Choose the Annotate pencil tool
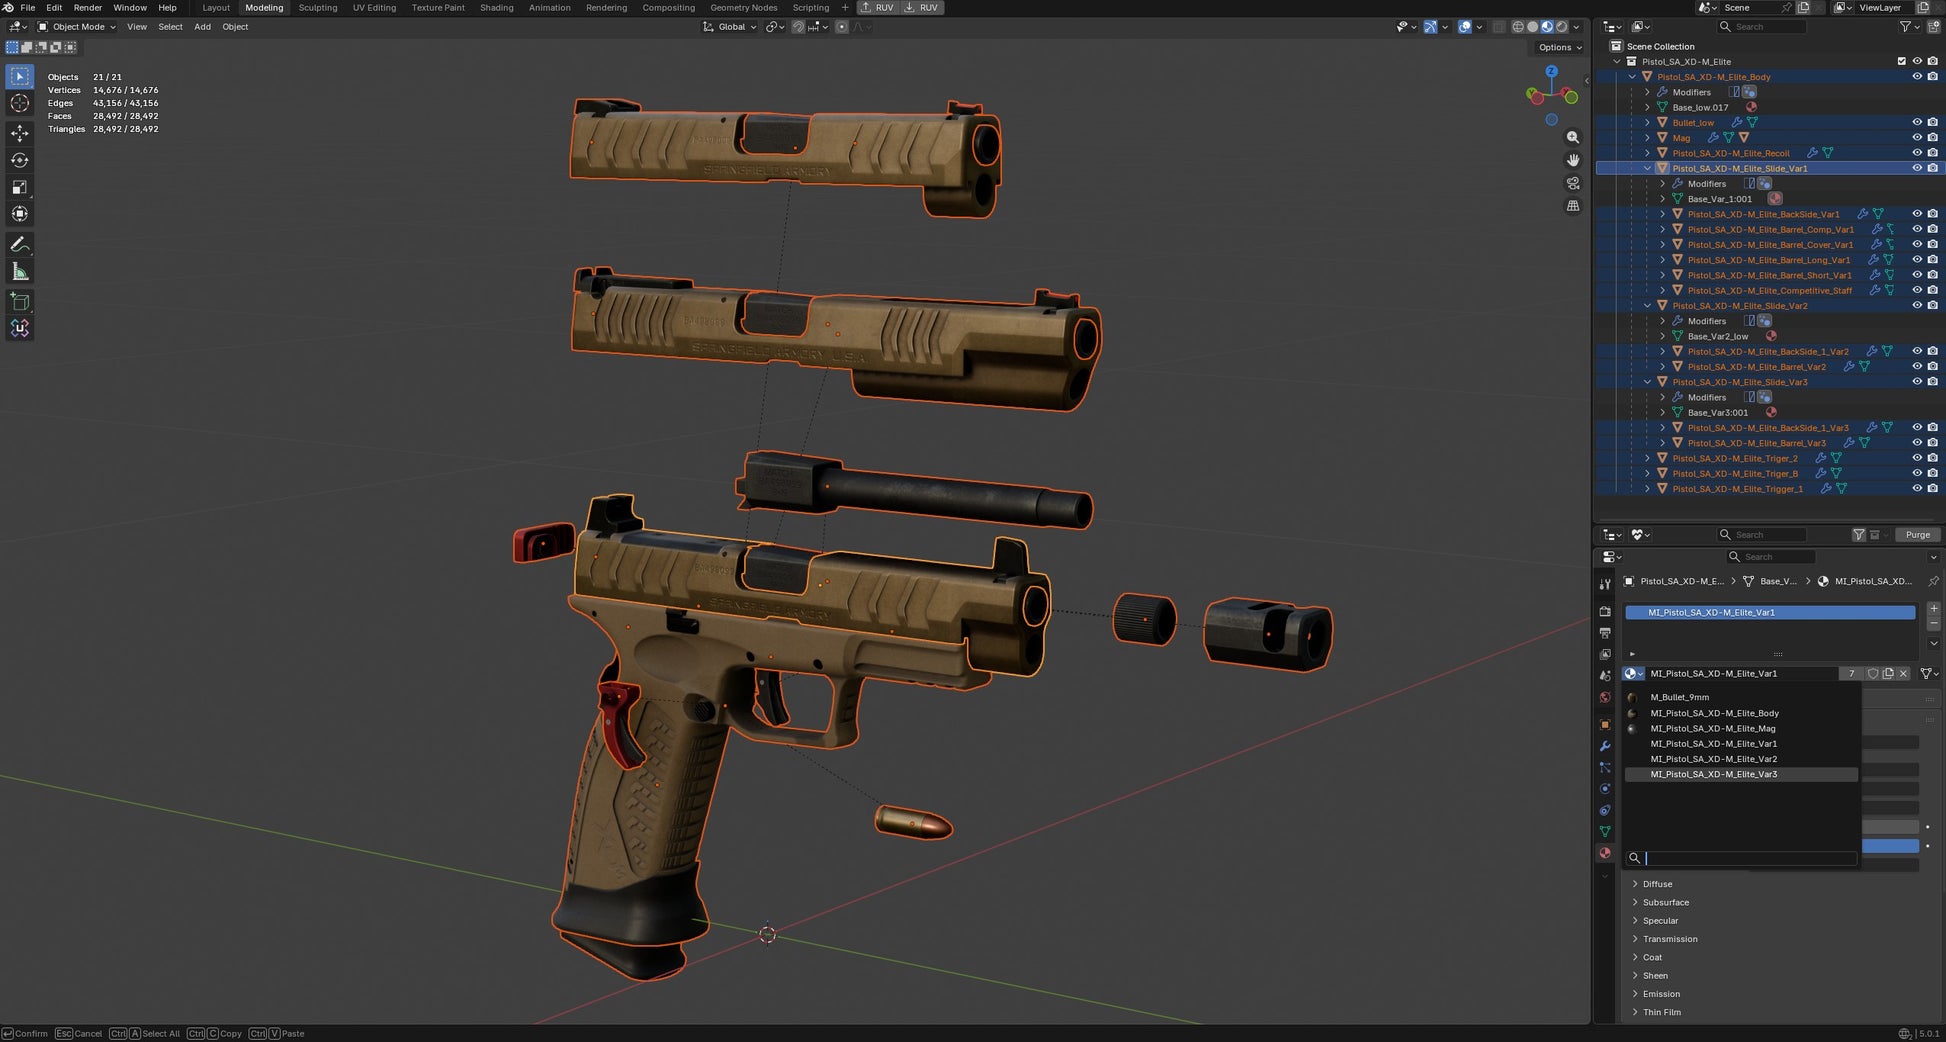The width and height of the screenshot is (1946, 1042). [x=20, y=245]
